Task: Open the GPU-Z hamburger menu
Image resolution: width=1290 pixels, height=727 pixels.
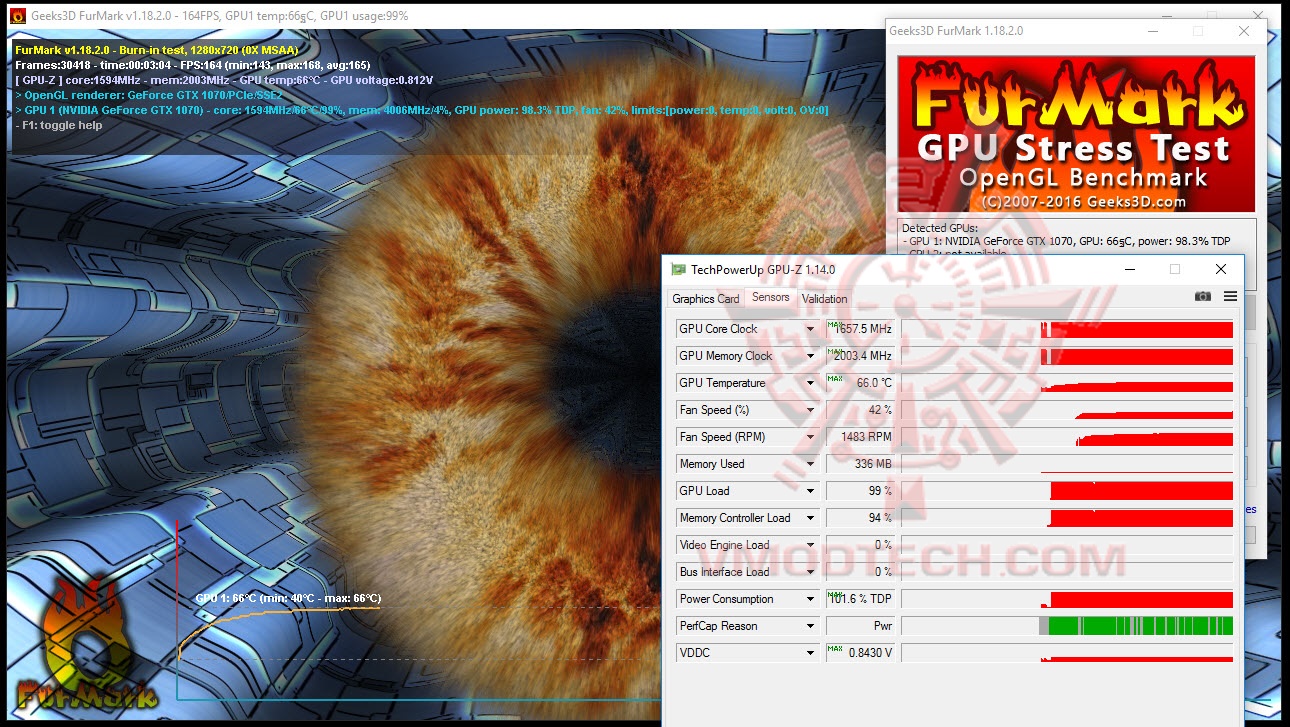Action: coord(1230,297)
